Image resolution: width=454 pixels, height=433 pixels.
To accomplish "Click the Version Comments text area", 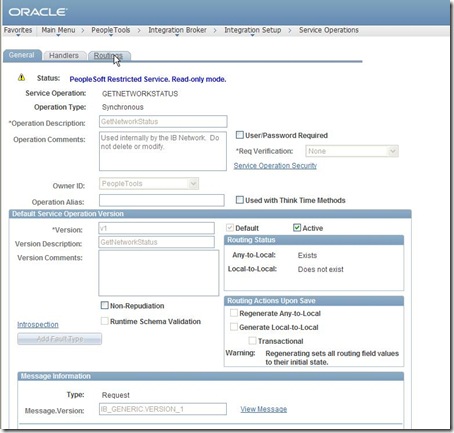I will point(159,273).
